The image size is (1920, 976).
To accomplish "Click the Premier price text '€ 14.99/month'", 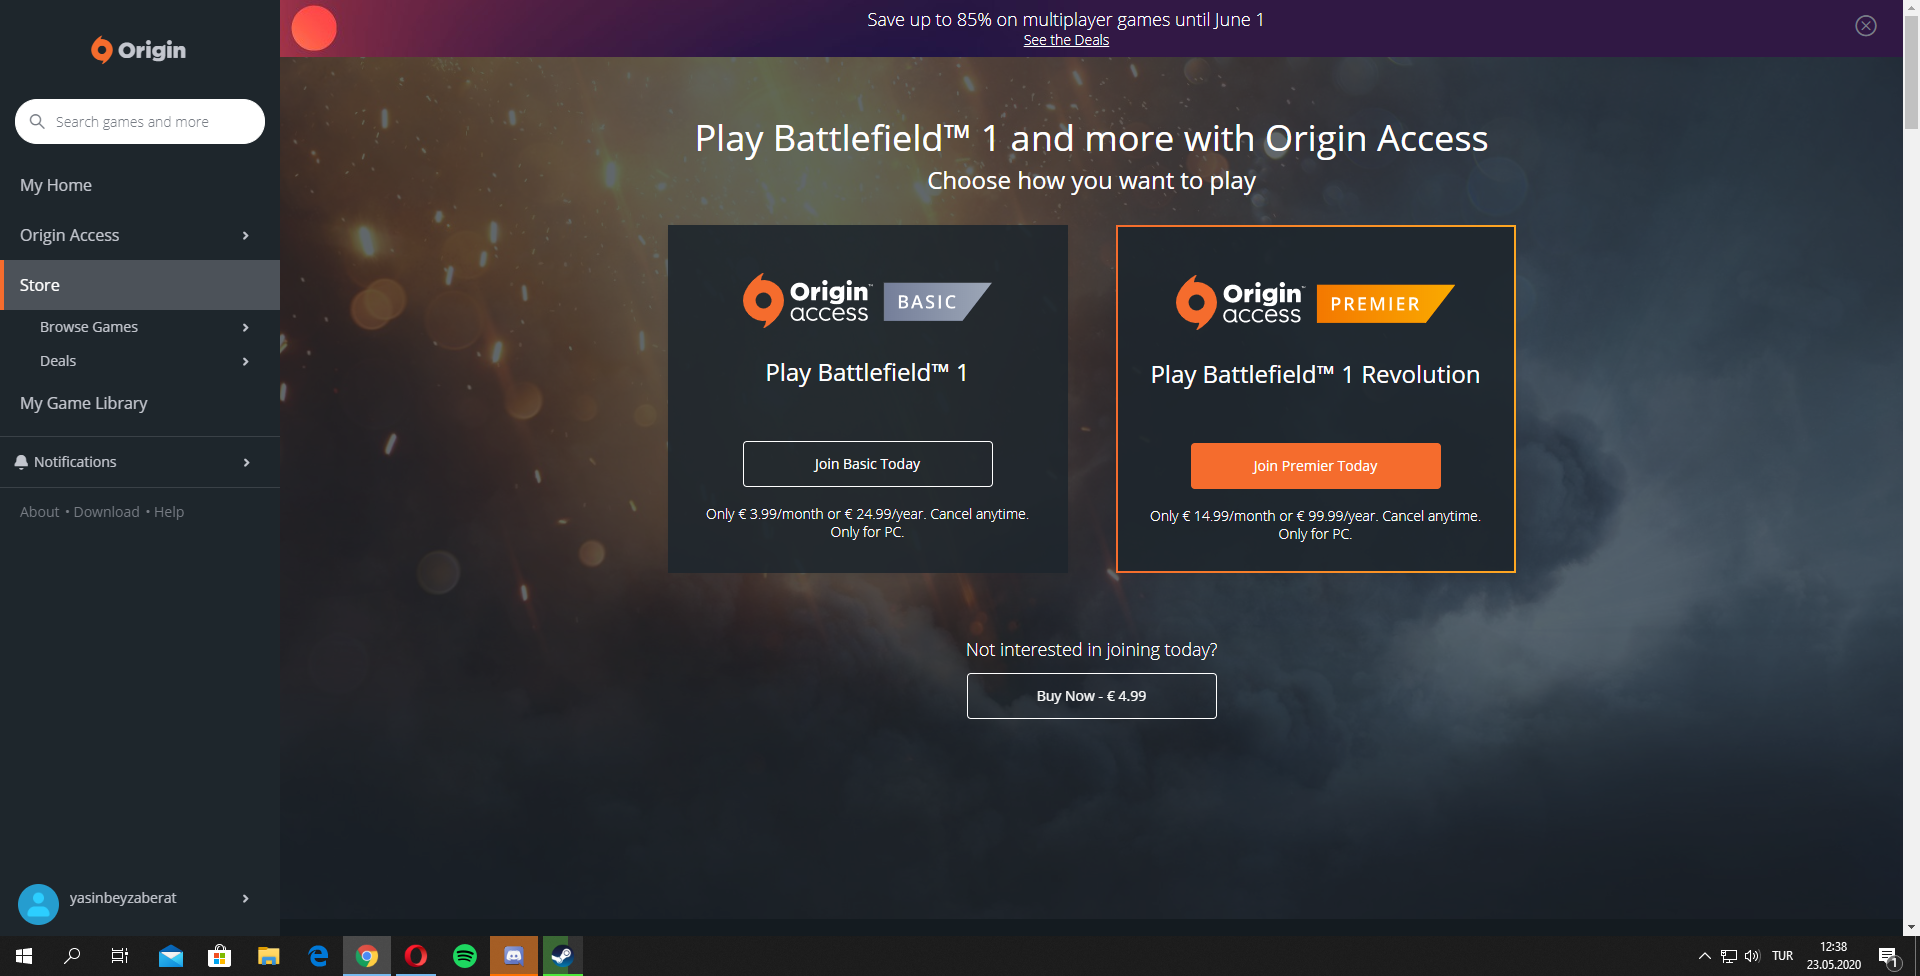I will 1228,516.
